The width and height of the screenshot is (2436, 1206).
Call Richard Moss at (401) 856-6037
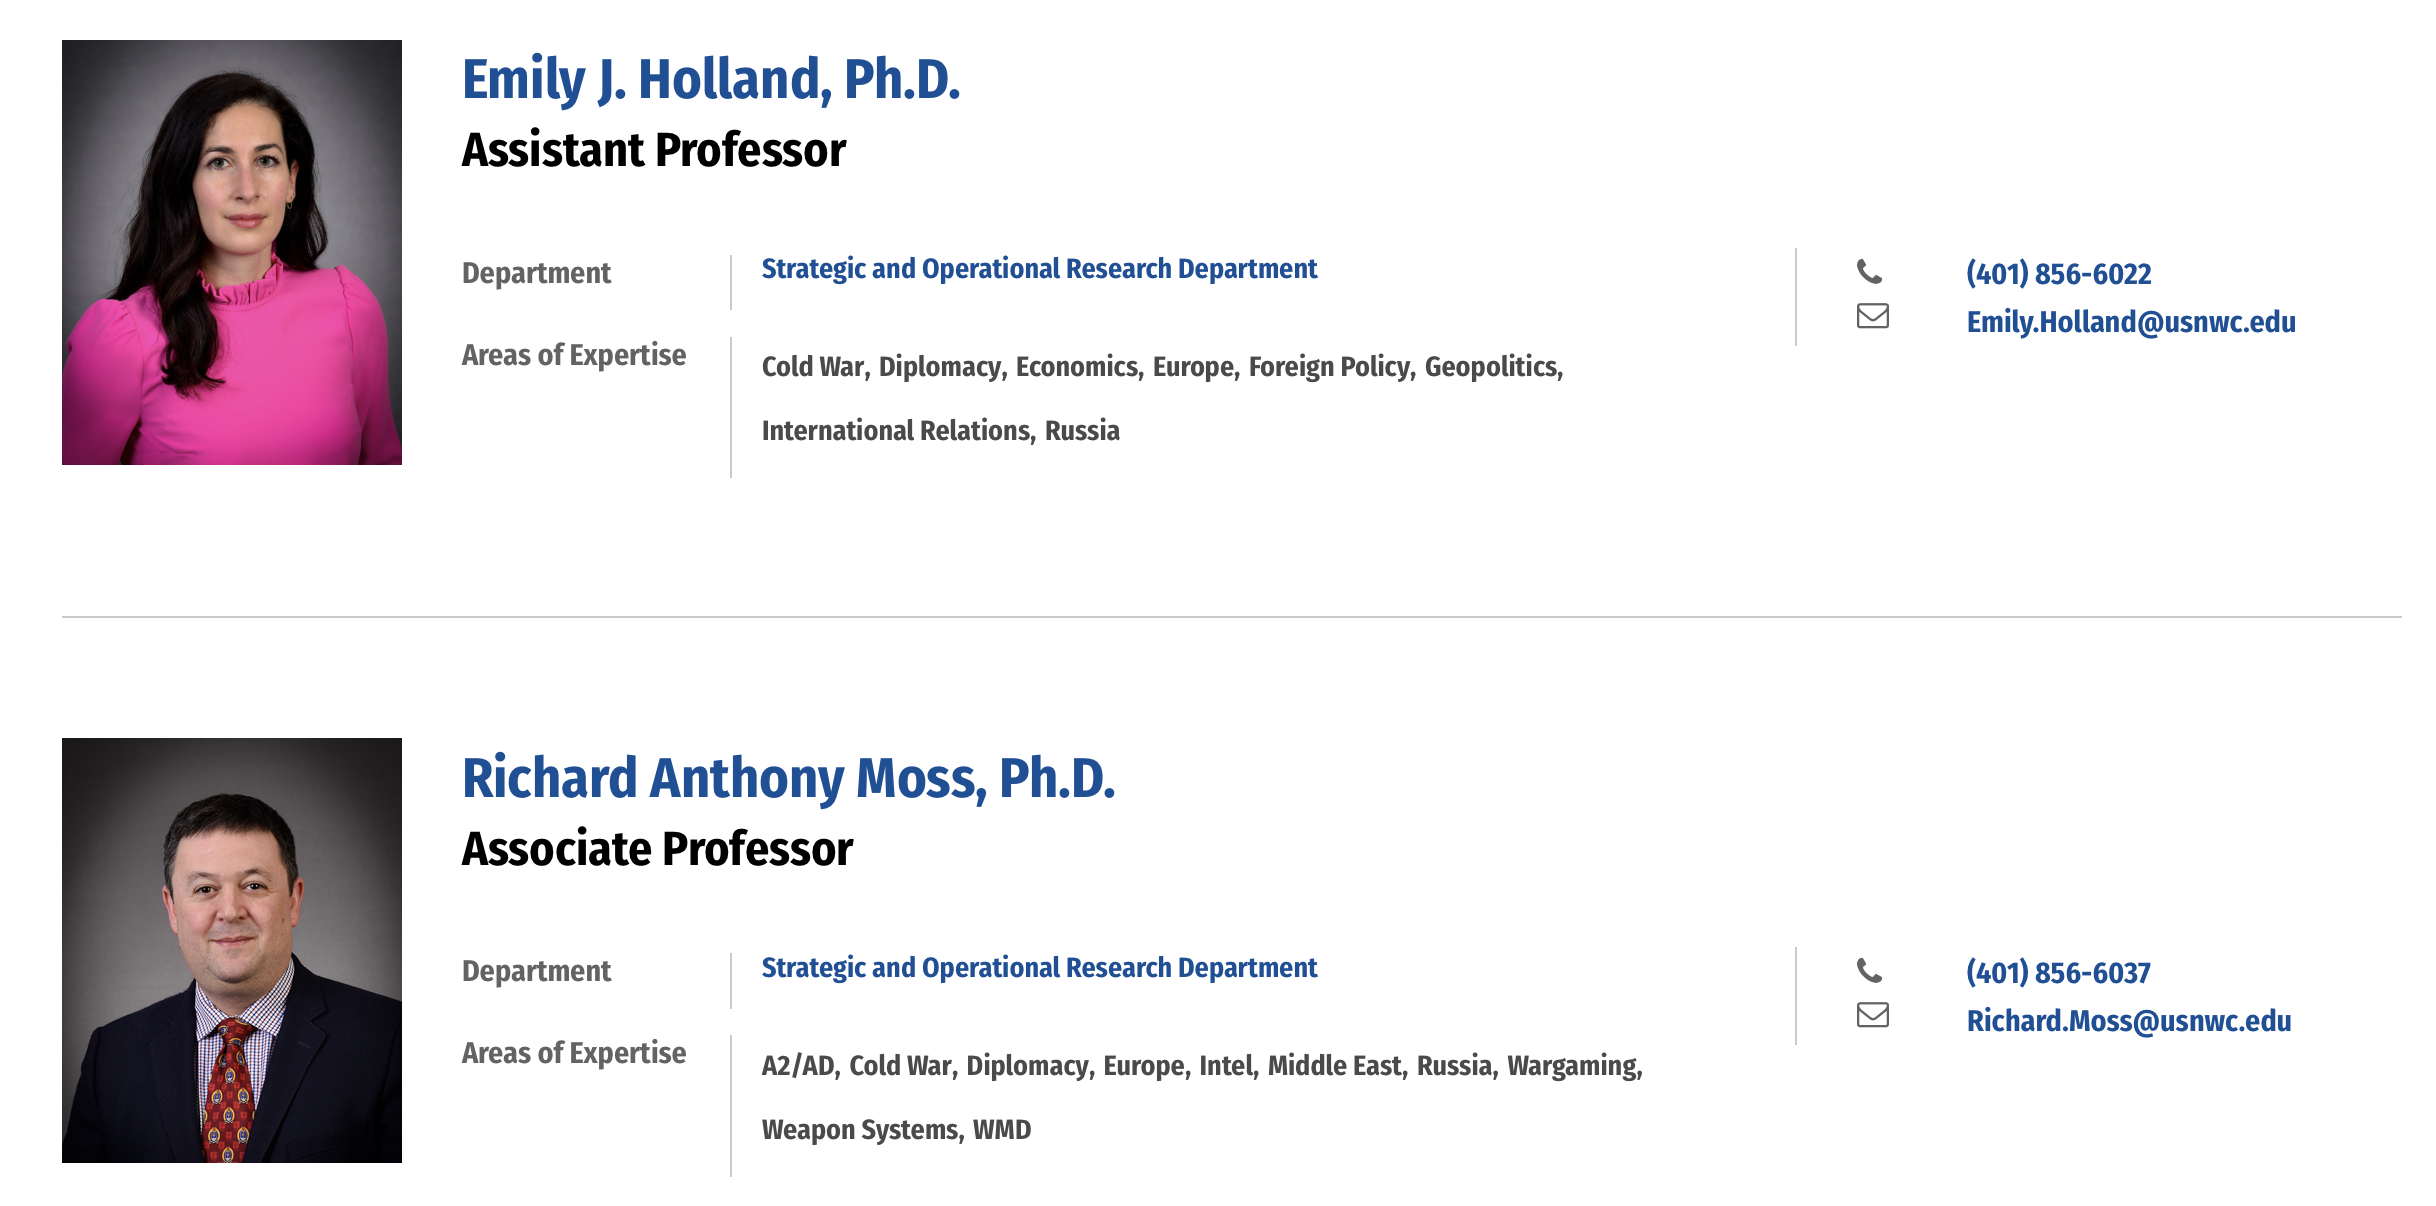coord(2058,973)
